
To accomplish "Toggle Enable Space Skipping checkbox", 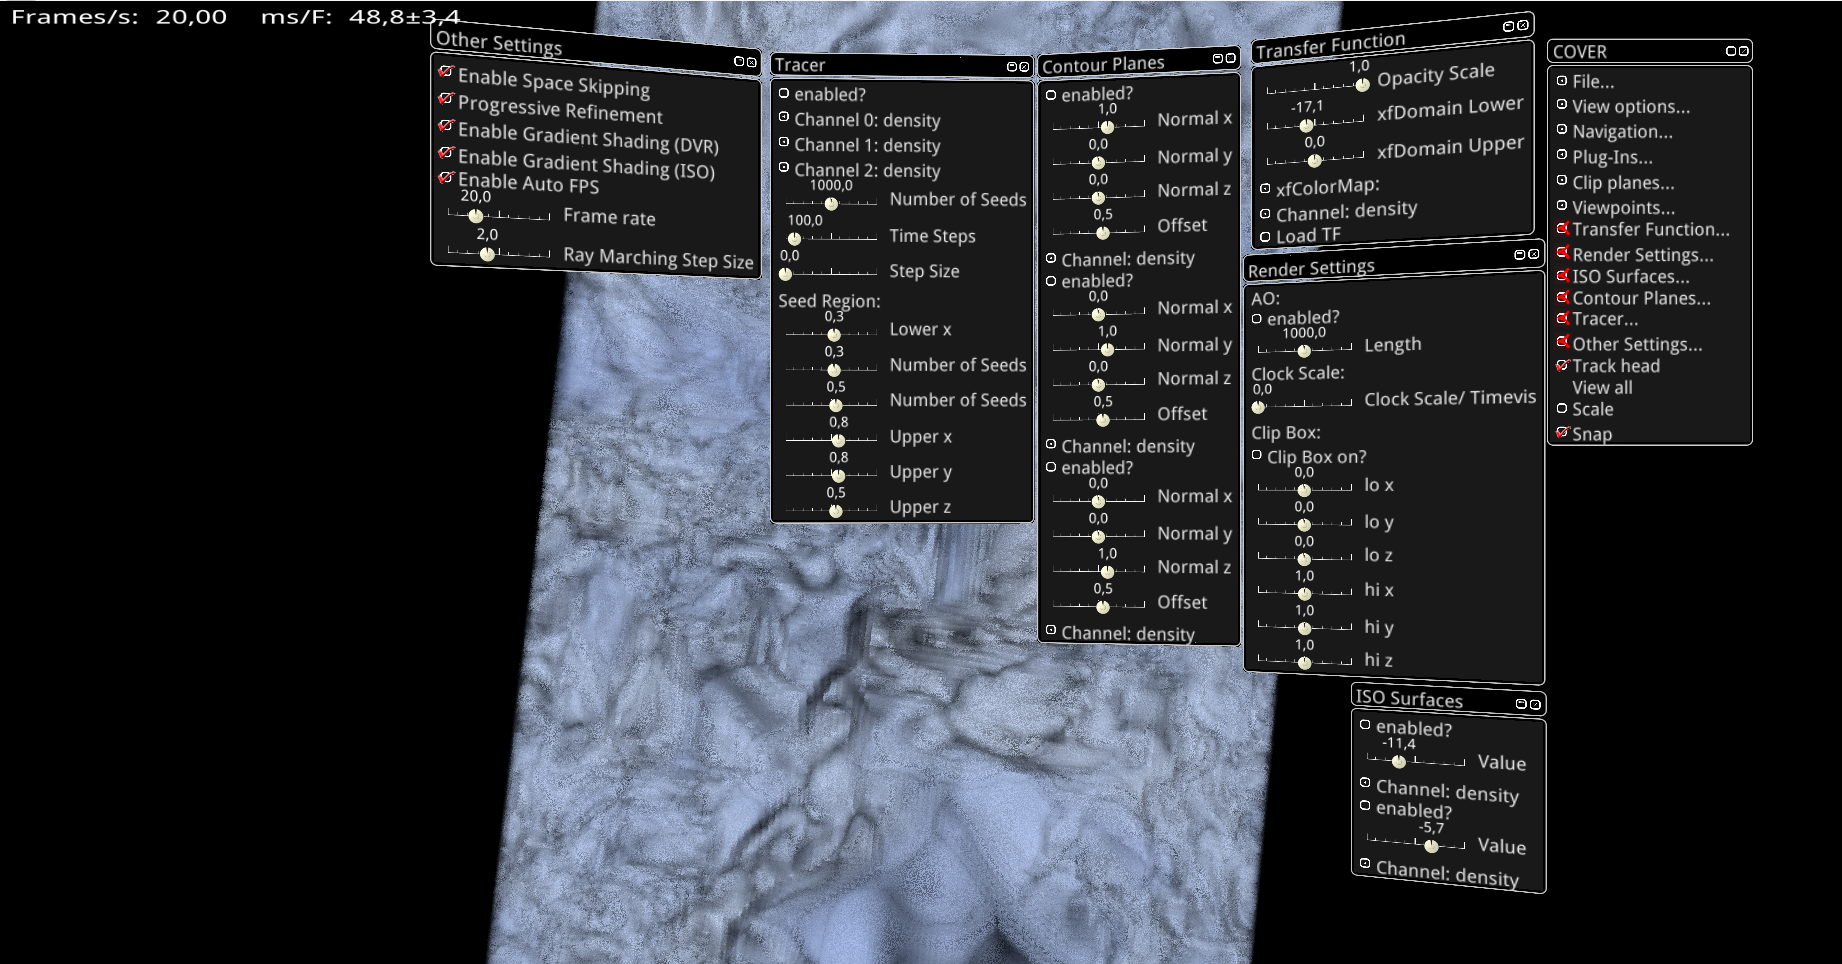I will pyautogui.click(x=446, y=72).
